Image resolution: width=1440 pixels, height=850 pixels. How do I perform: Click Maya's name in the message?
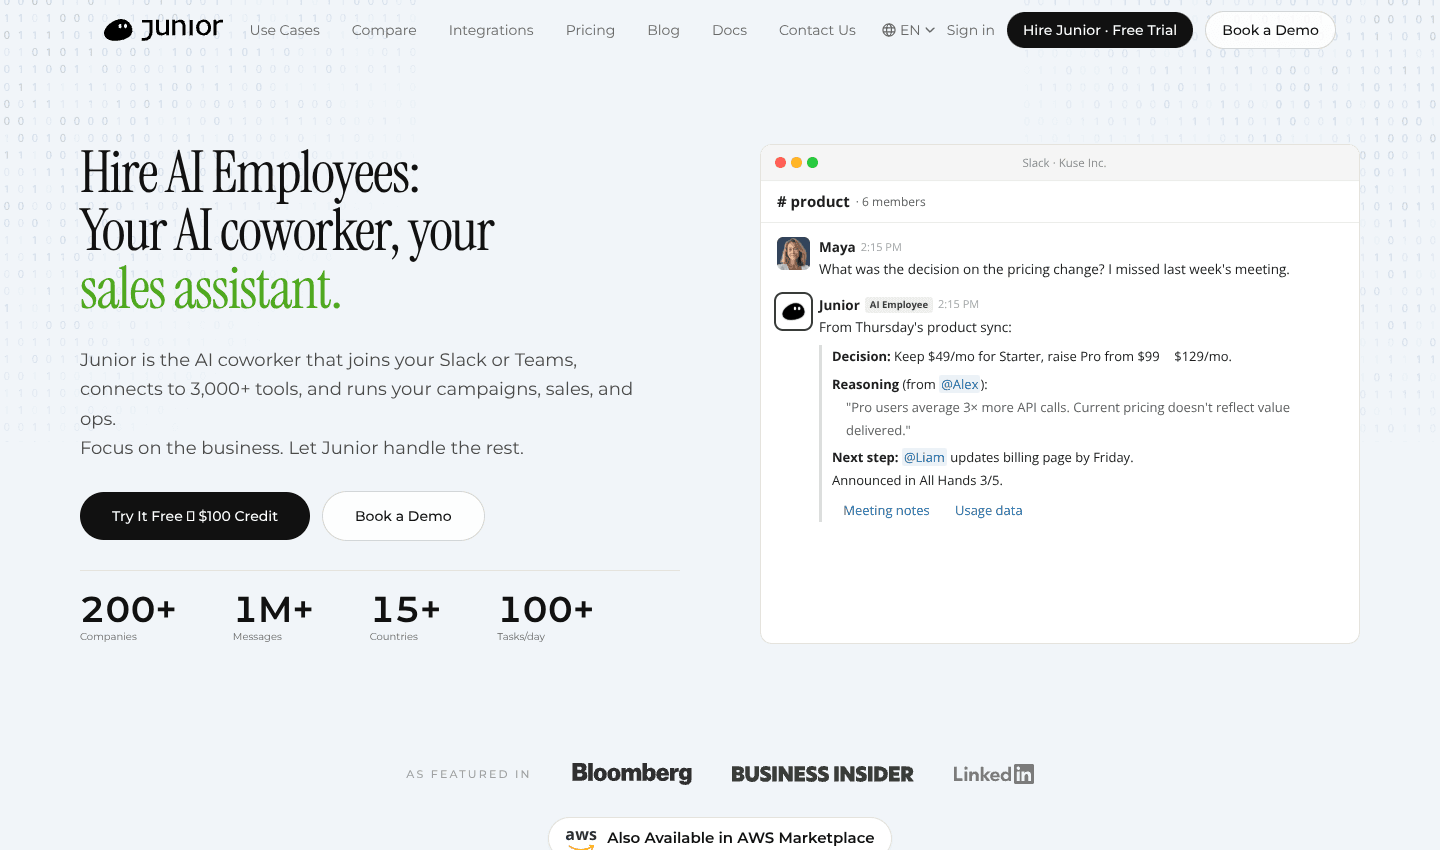tap(837, 247)
